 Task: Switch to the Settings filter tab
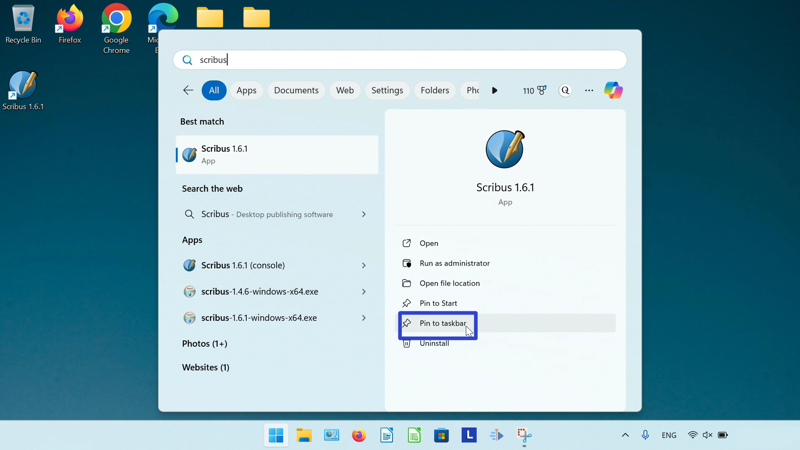pyautogui.click(x=387, y=90)
